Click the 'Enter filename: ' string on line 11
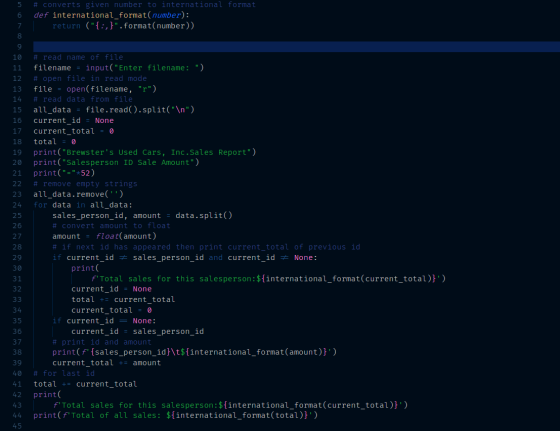The image size is (560, 431). tap(156, 68)
